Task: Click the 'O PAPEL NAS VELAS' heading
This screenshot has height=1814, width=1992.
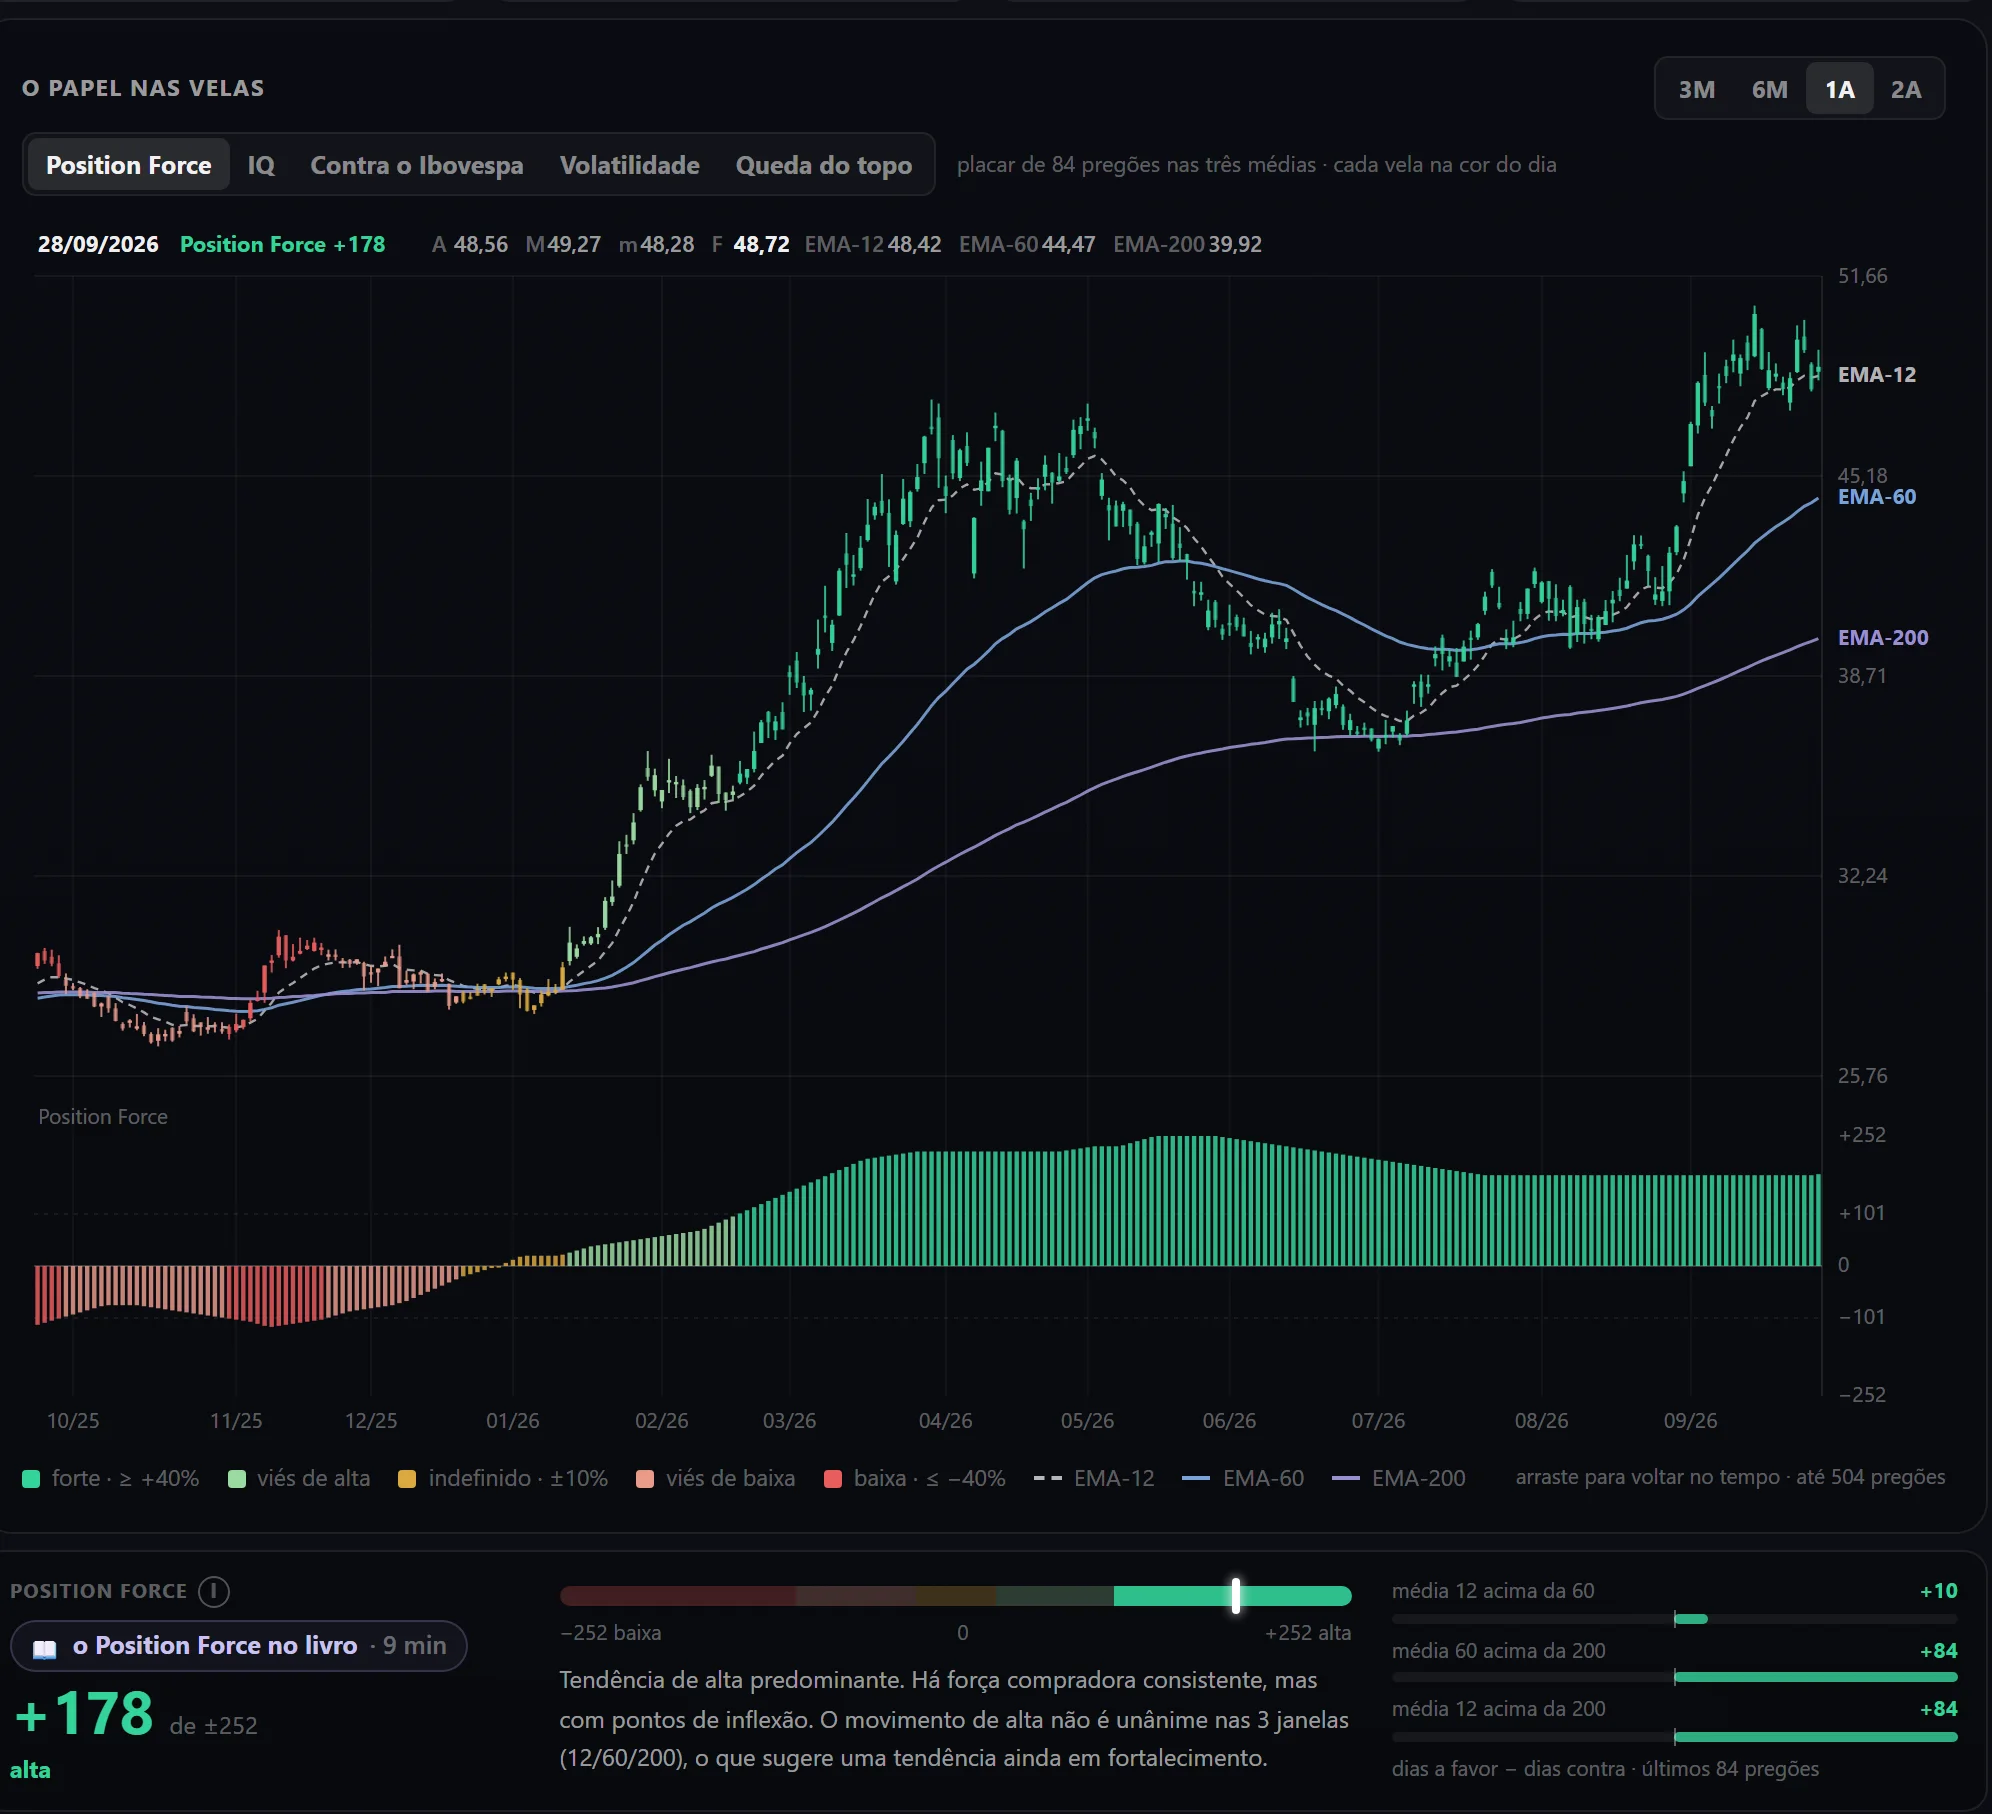Action: [x=143, y=88]
